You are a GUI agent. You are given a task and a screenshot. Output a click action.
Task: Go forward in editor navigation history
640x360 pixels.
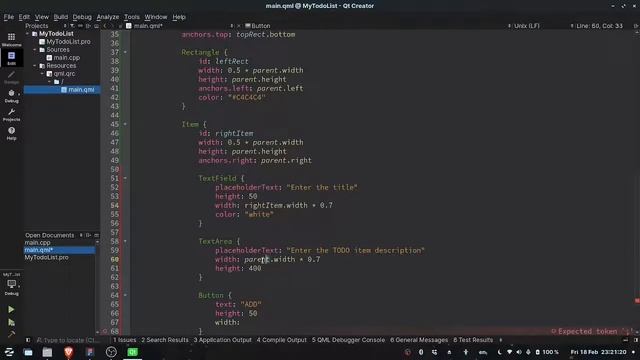(x=113, y=26)
